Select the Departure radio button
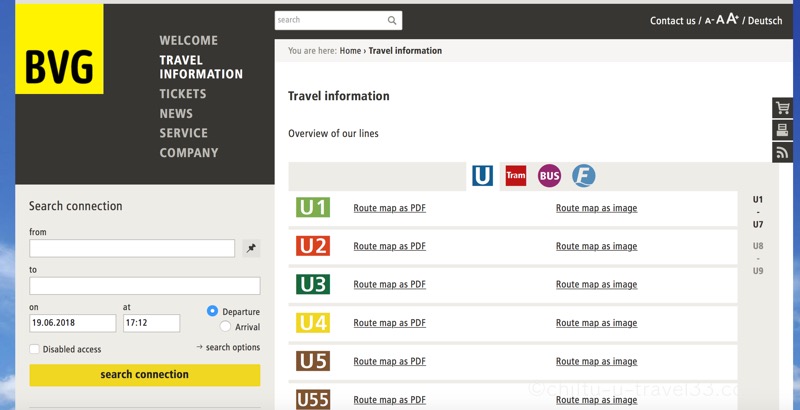This screenshot has height=410, width=800. click(212, 311)
